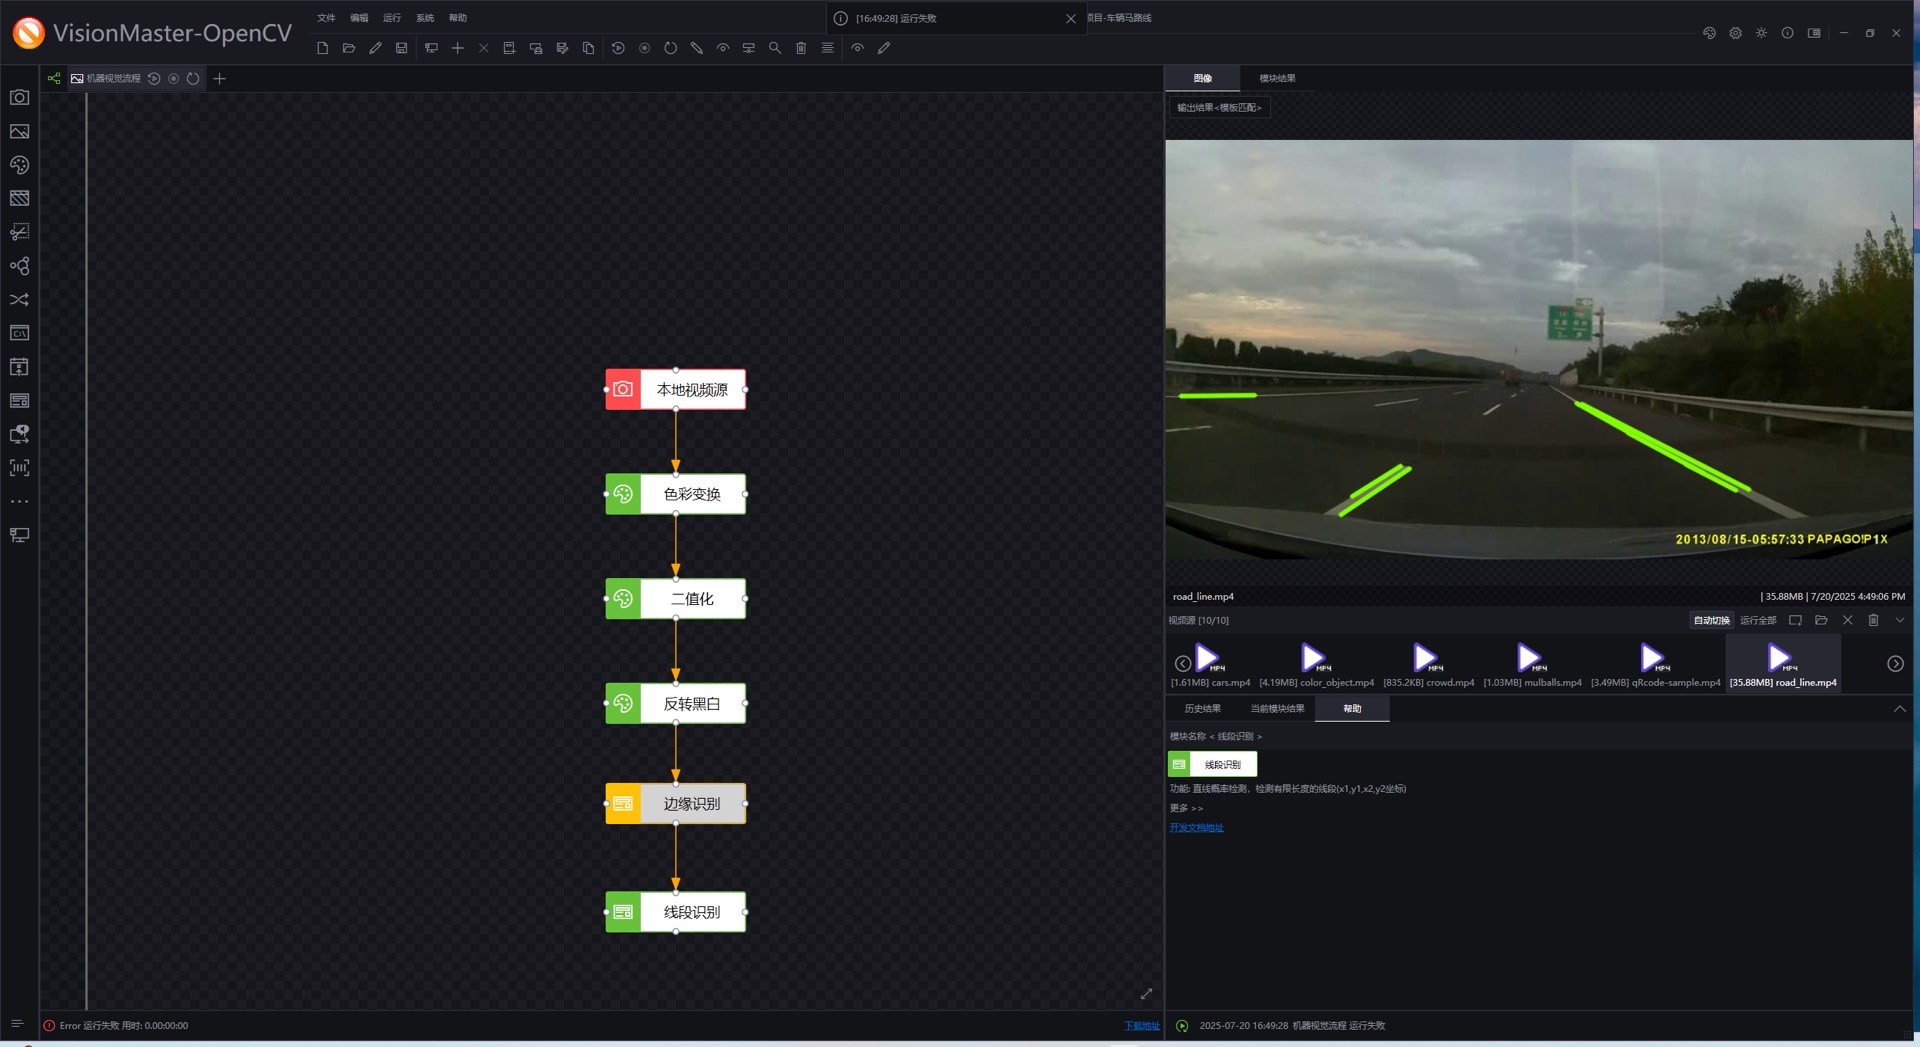Open the camera source modules in sidebar
Image resolution: width=1920 pixels, height=1047 pixels.
click(x=19, y=98)
